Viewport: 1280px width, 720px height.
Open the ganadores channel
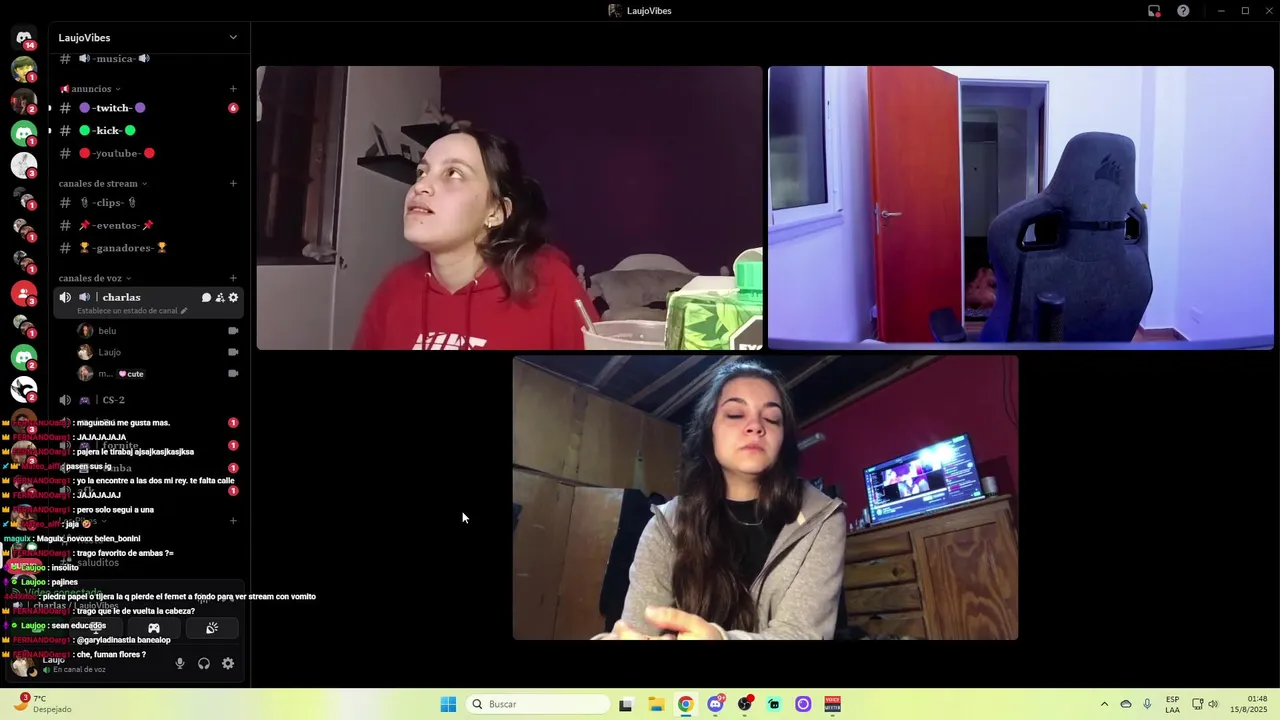149,248
